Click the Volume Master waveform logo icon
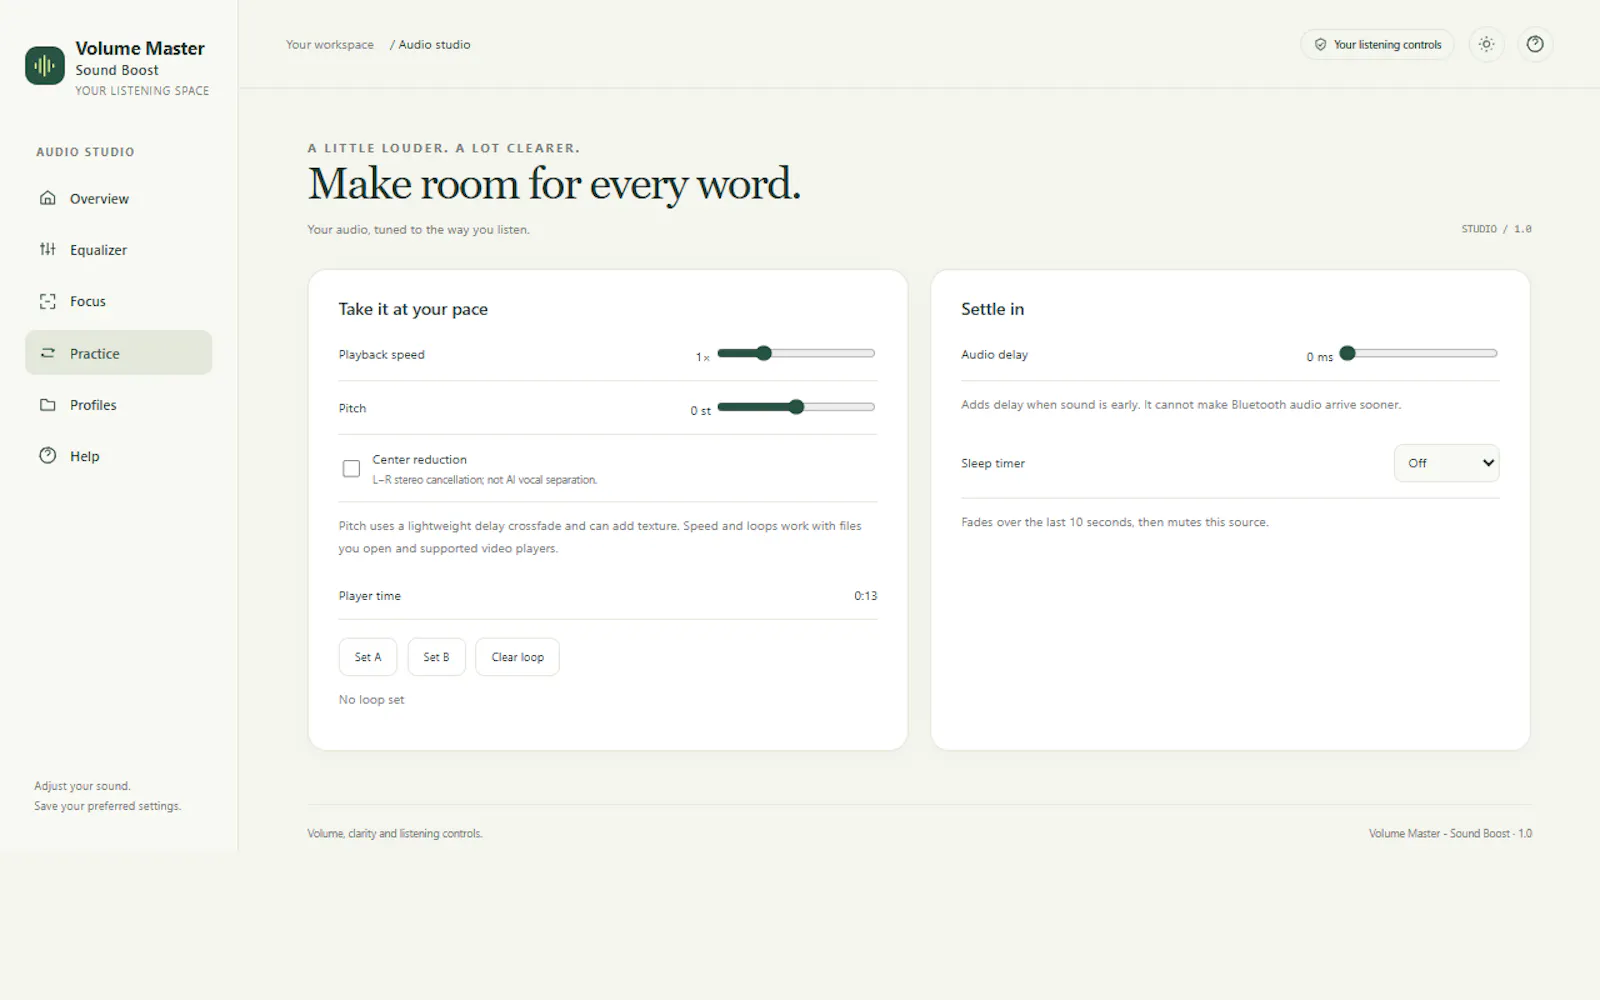The width and height of the screenshot is (1600, 1000). tap(44, 66)
